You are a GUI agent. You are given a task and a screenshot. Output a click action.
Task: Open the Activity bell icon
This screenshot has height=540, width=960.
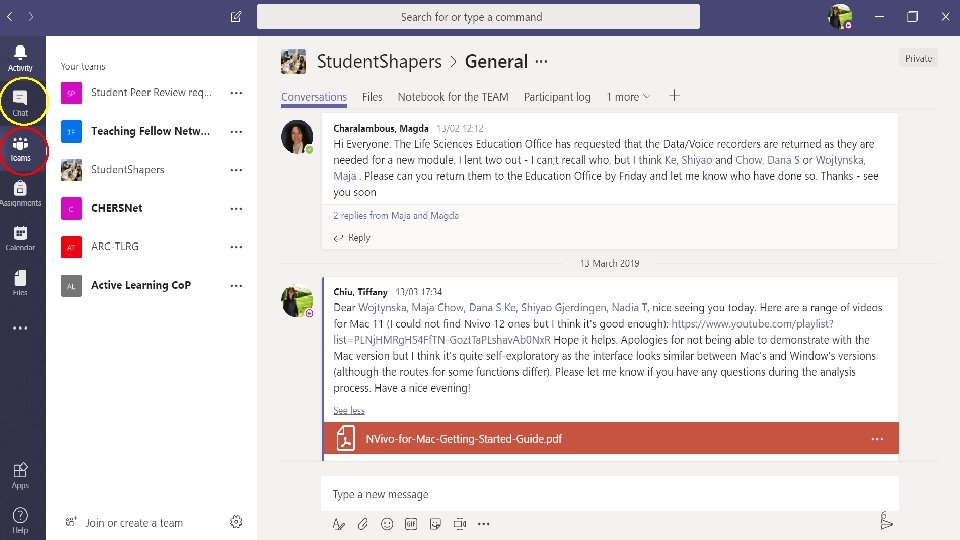(x=20, y=58)
